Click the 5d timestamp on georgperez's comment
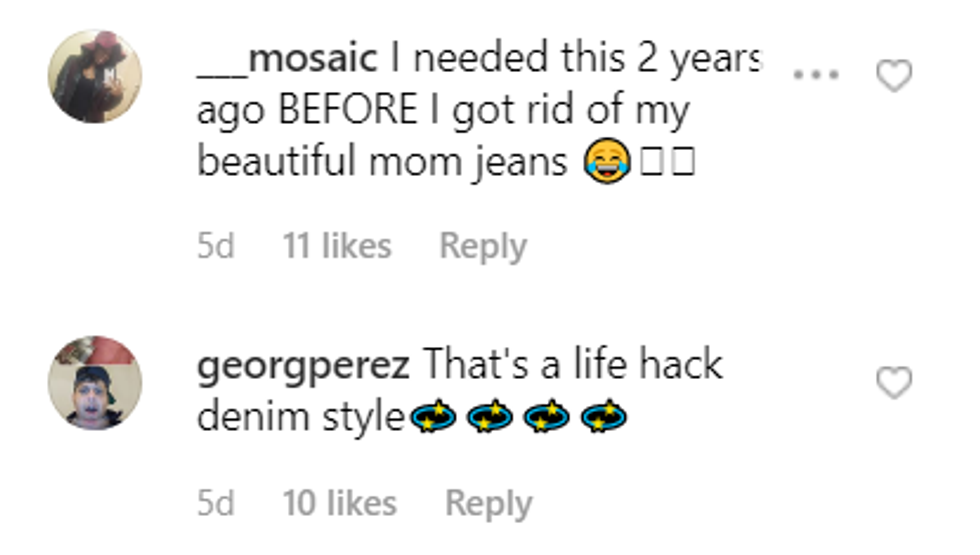This screenshot has width=980, height=555. [216, 503]
